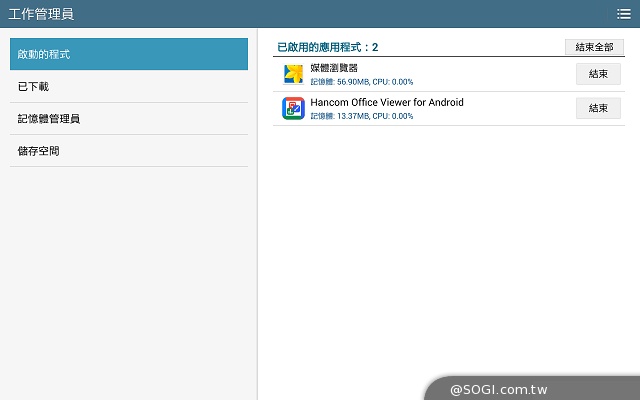End the 媒體瀏覽器 app with 結束
Image resolution: width=640 pixels, height=400 pixels.
click(x=598, y=74)
